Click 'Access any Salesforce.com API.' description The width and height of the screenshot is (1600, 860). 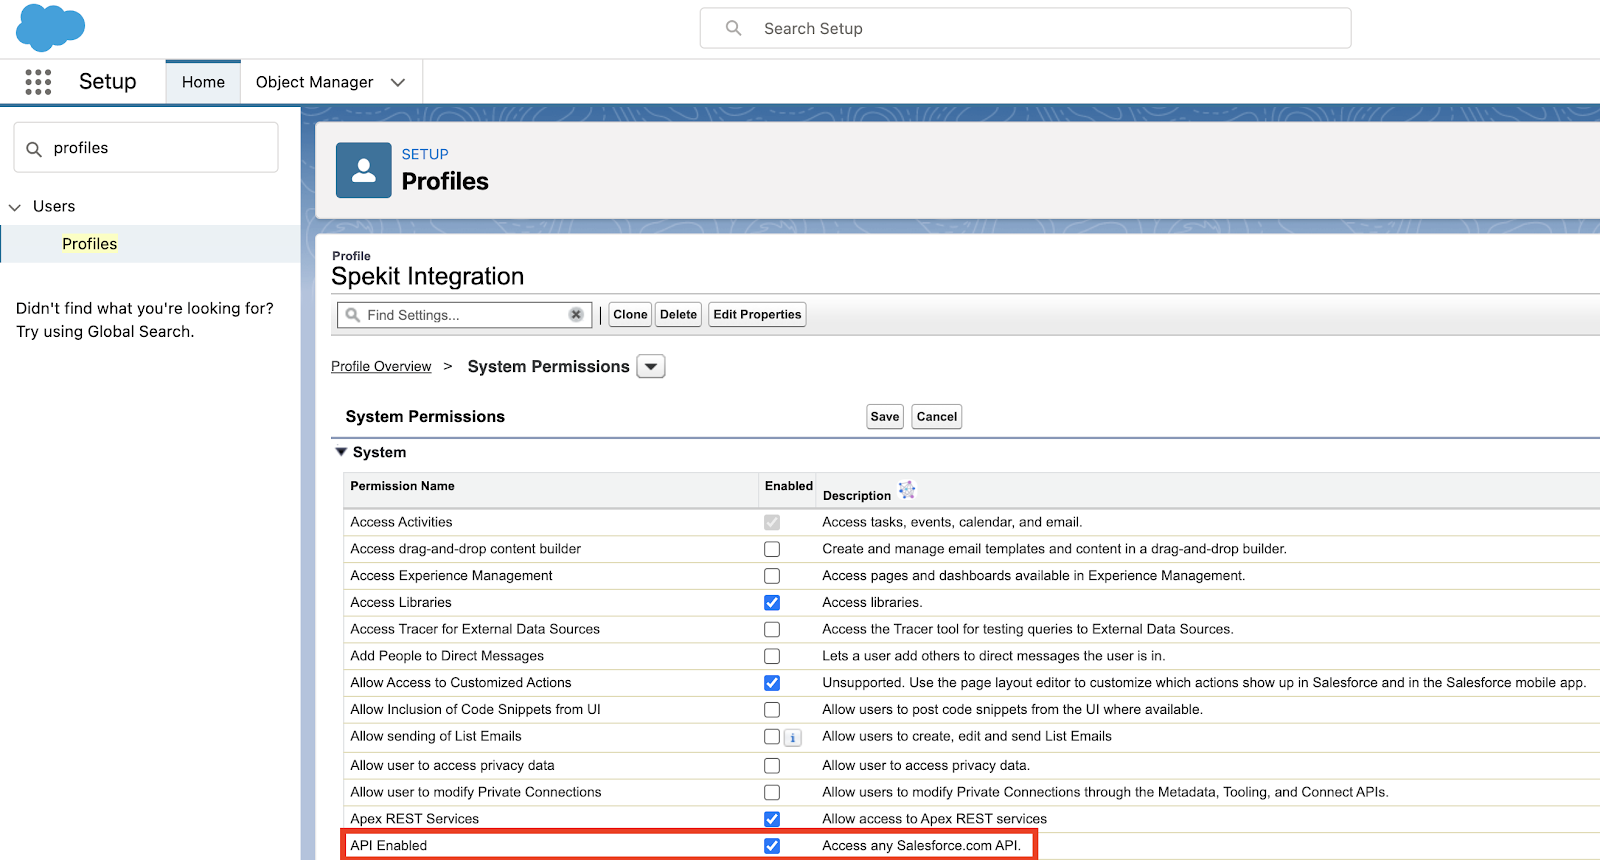(x=921, y=846)
